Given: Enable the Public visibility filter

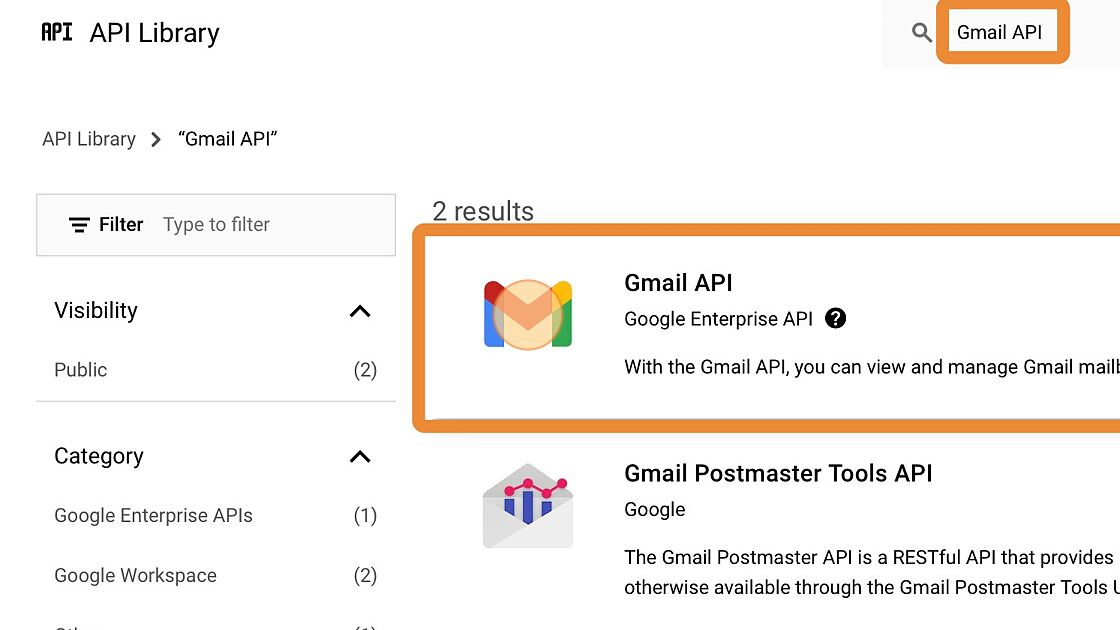Looking at the screenshot, I should coord(80,370).
